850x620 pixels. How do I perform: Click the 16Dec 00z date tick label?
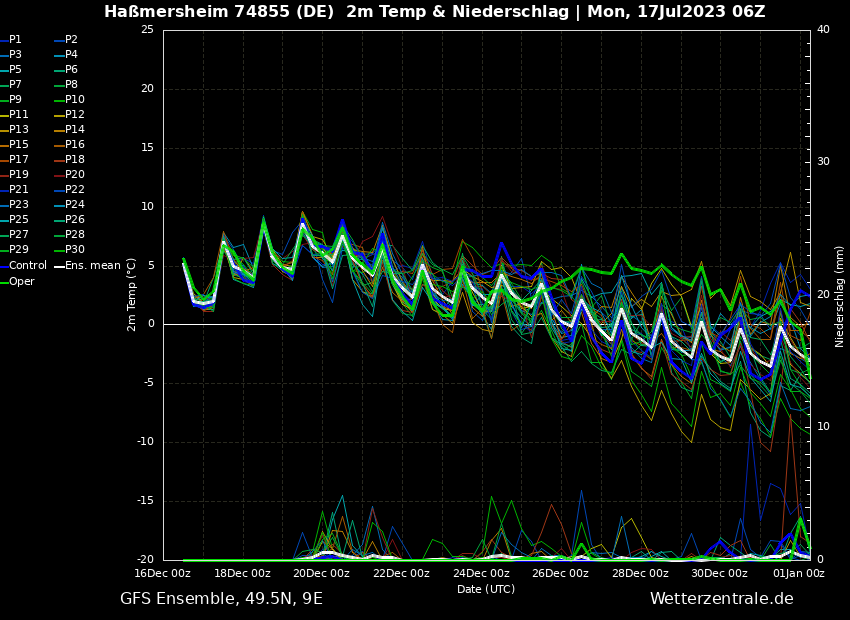[163, 574]
